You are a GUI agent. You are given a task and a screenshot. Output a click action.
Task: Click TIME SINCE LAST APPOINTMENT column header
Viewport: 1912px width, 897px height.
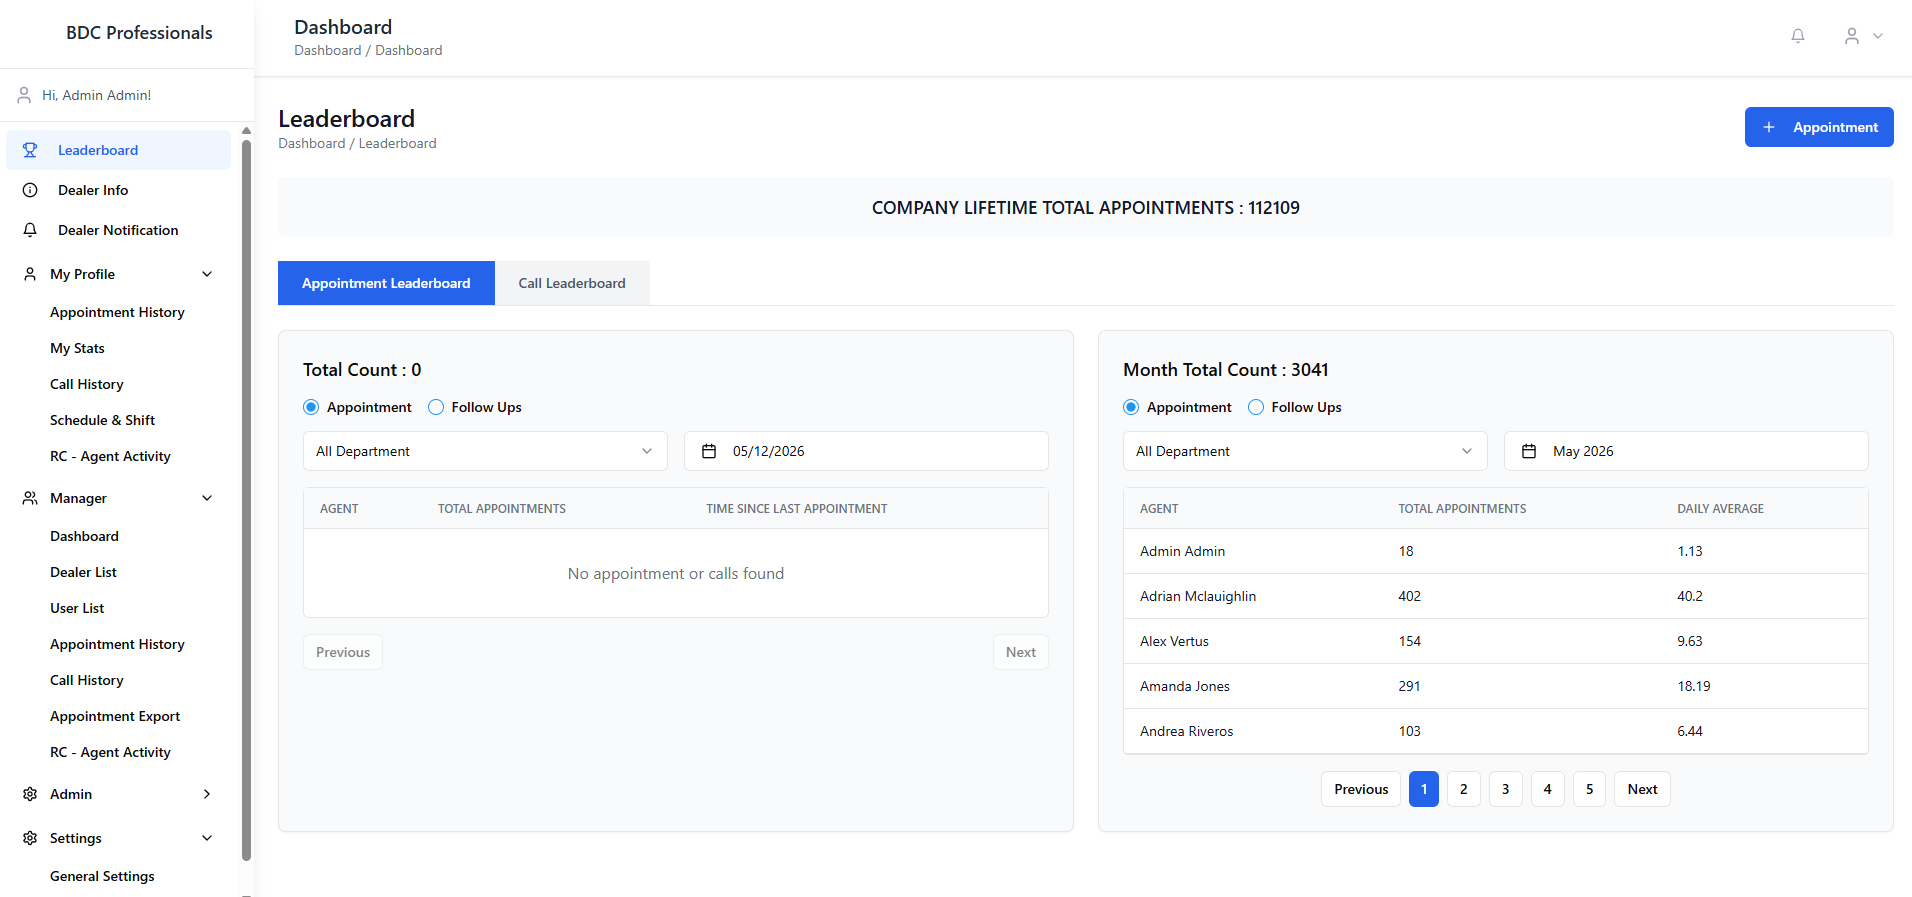[796, 509]
